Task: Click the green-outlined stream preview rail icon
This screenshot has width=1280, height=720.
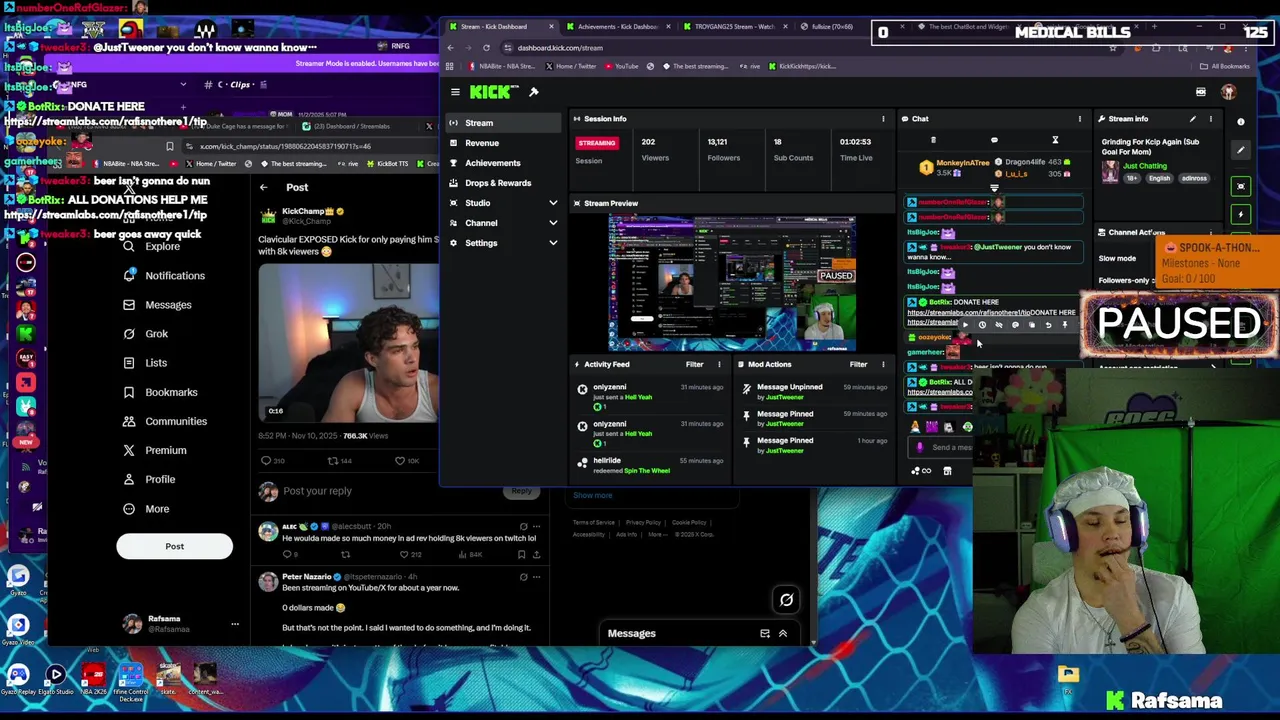Action: (x=1241, y=186)
